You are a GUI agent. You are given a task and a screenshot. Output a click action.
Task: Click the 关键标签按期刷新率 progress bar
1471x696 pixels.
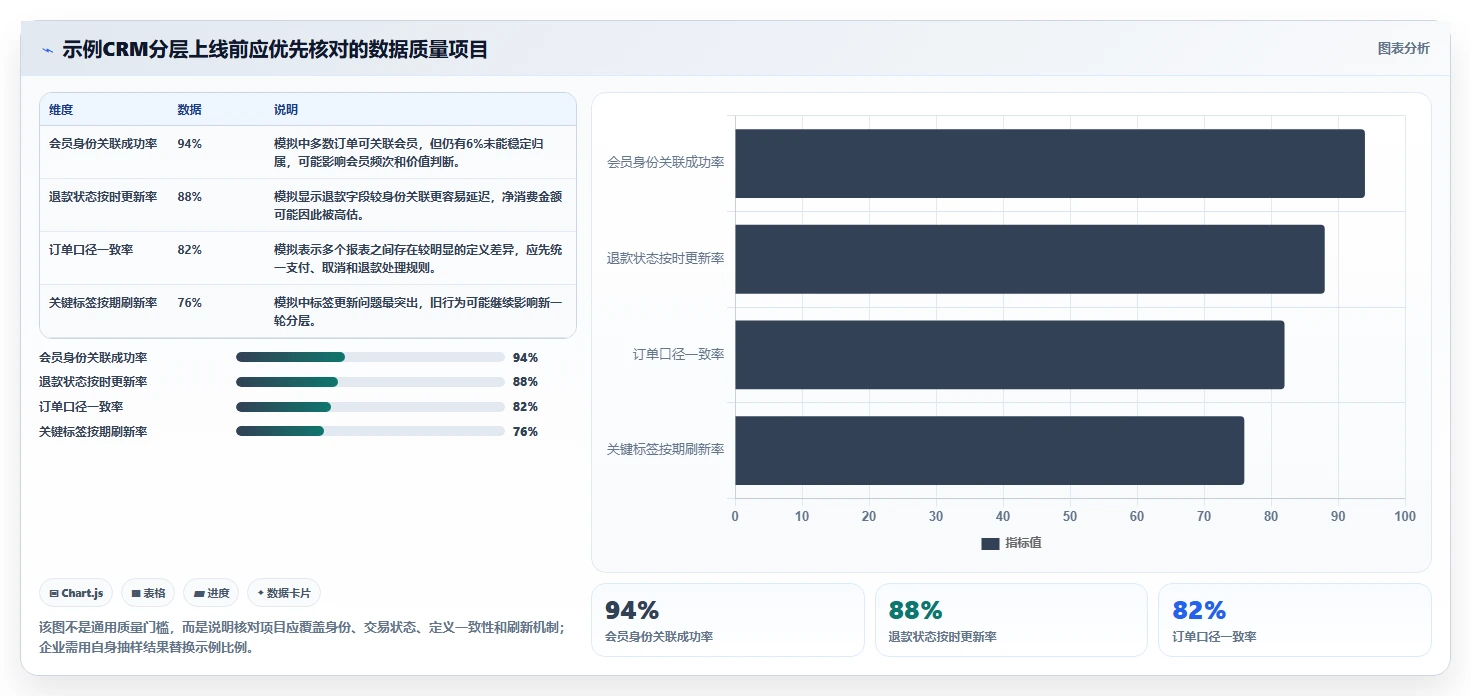coord(370,431)
